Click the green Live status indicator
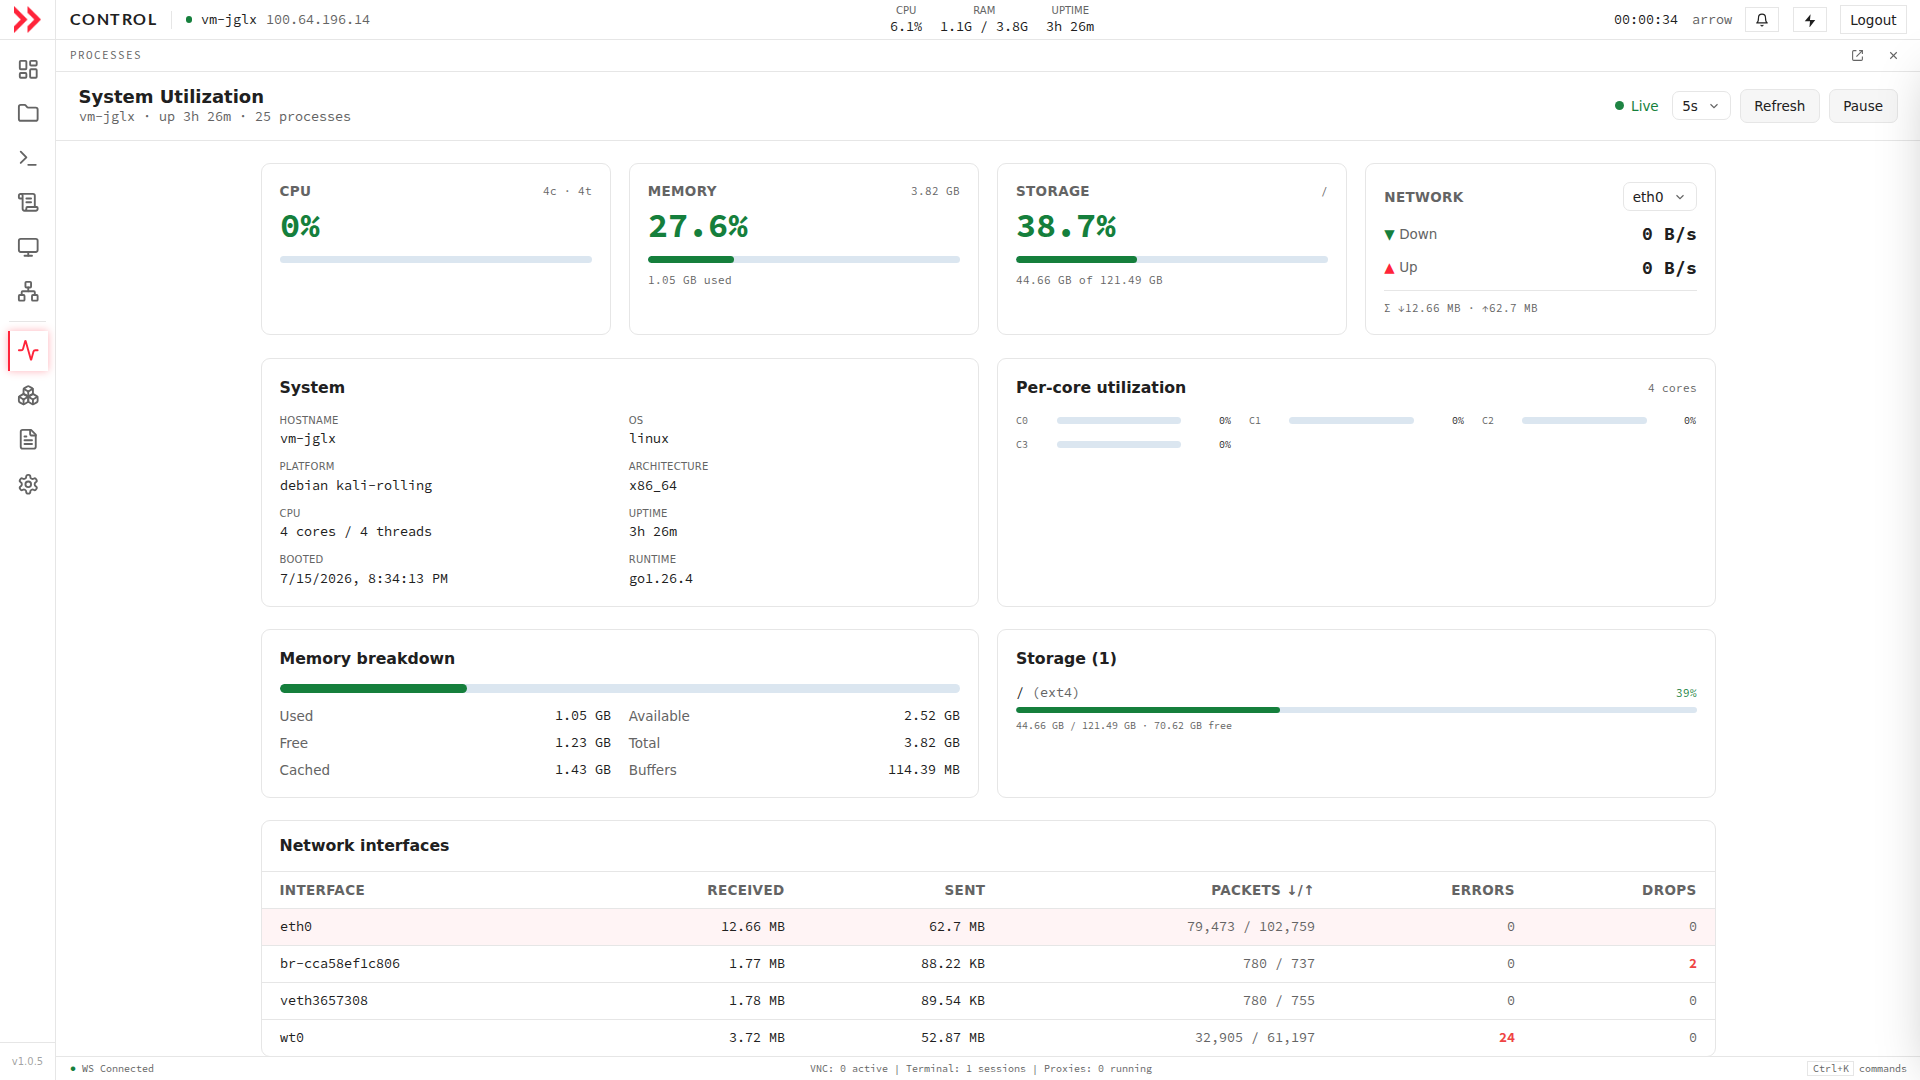This screenshot has width=1920, height=1080. (1636, 106)
